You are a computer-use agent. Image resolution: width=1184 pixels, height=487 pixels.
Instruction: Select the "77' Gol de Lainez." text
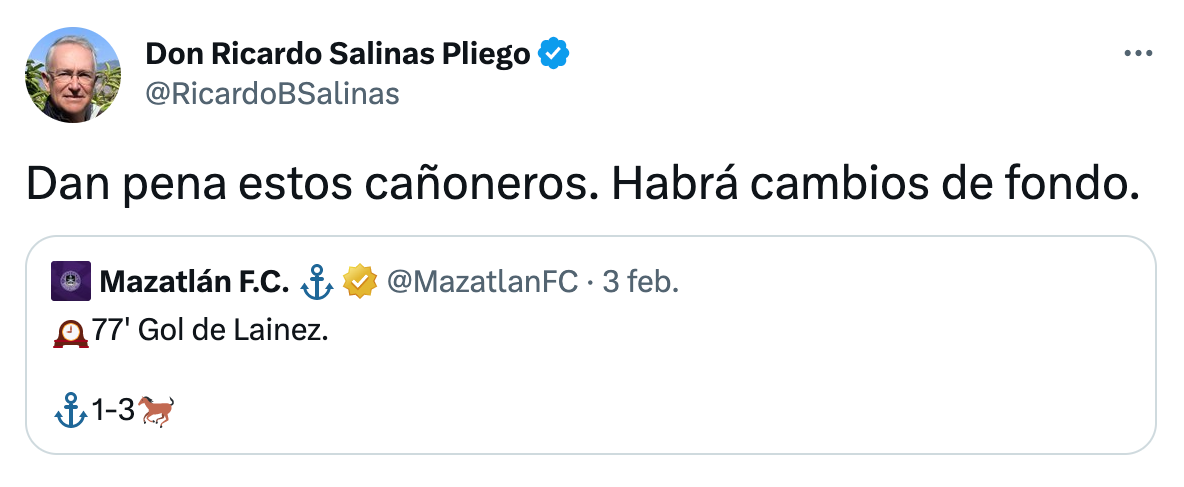(x=210, y=332)
